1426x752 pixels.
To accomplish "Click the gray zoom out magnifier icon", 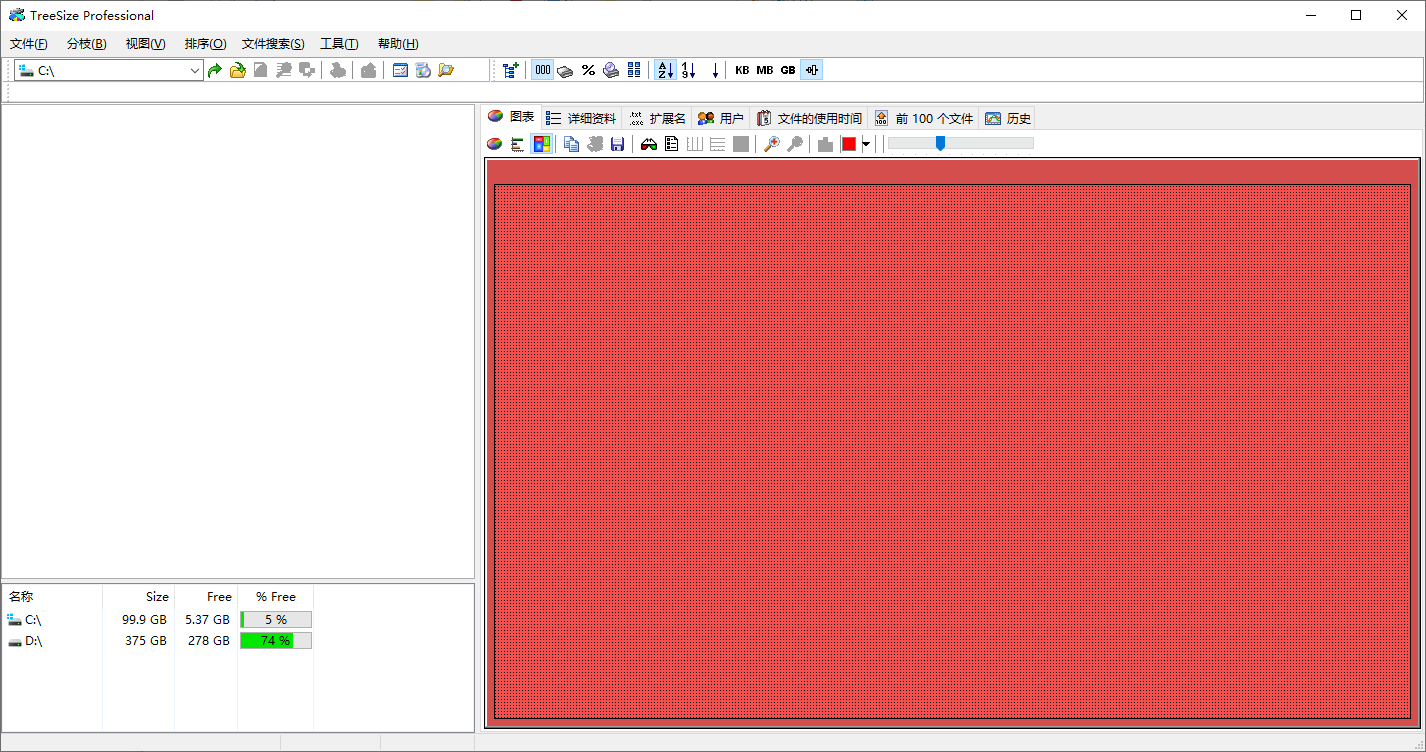I will point(795,144).
